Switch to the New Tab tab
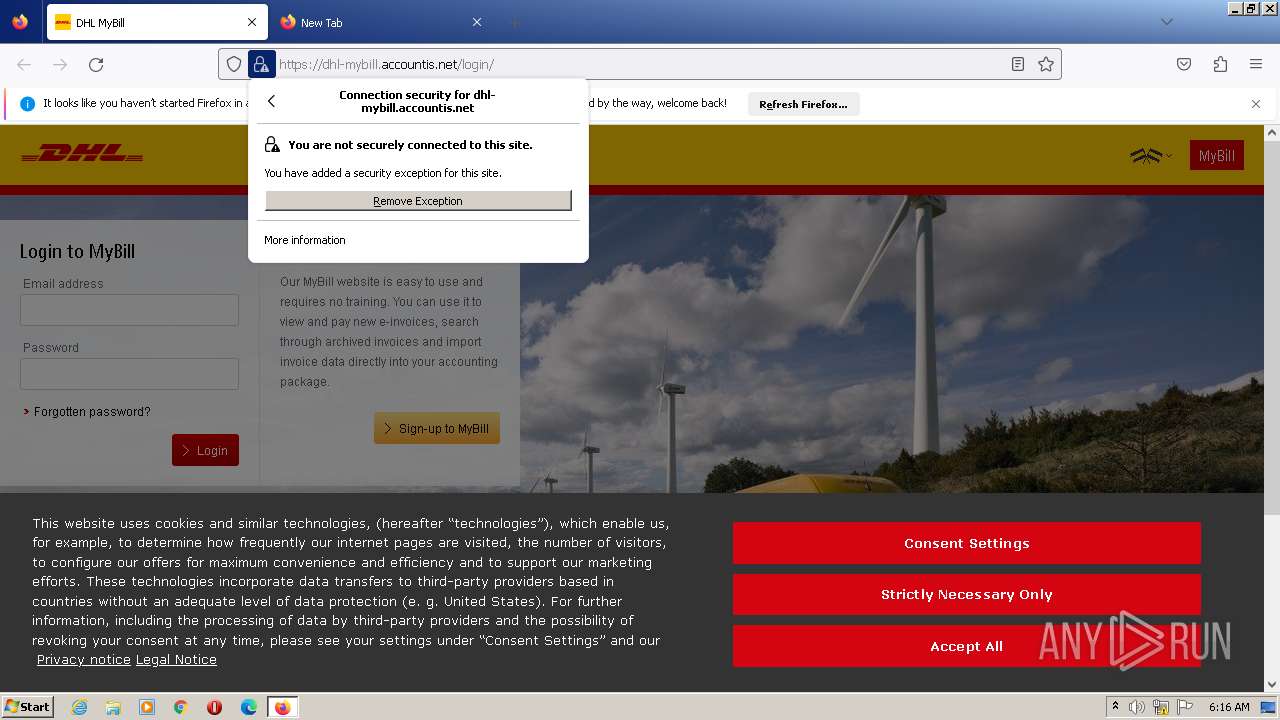Screen dimensions: 1280x720 381,22
